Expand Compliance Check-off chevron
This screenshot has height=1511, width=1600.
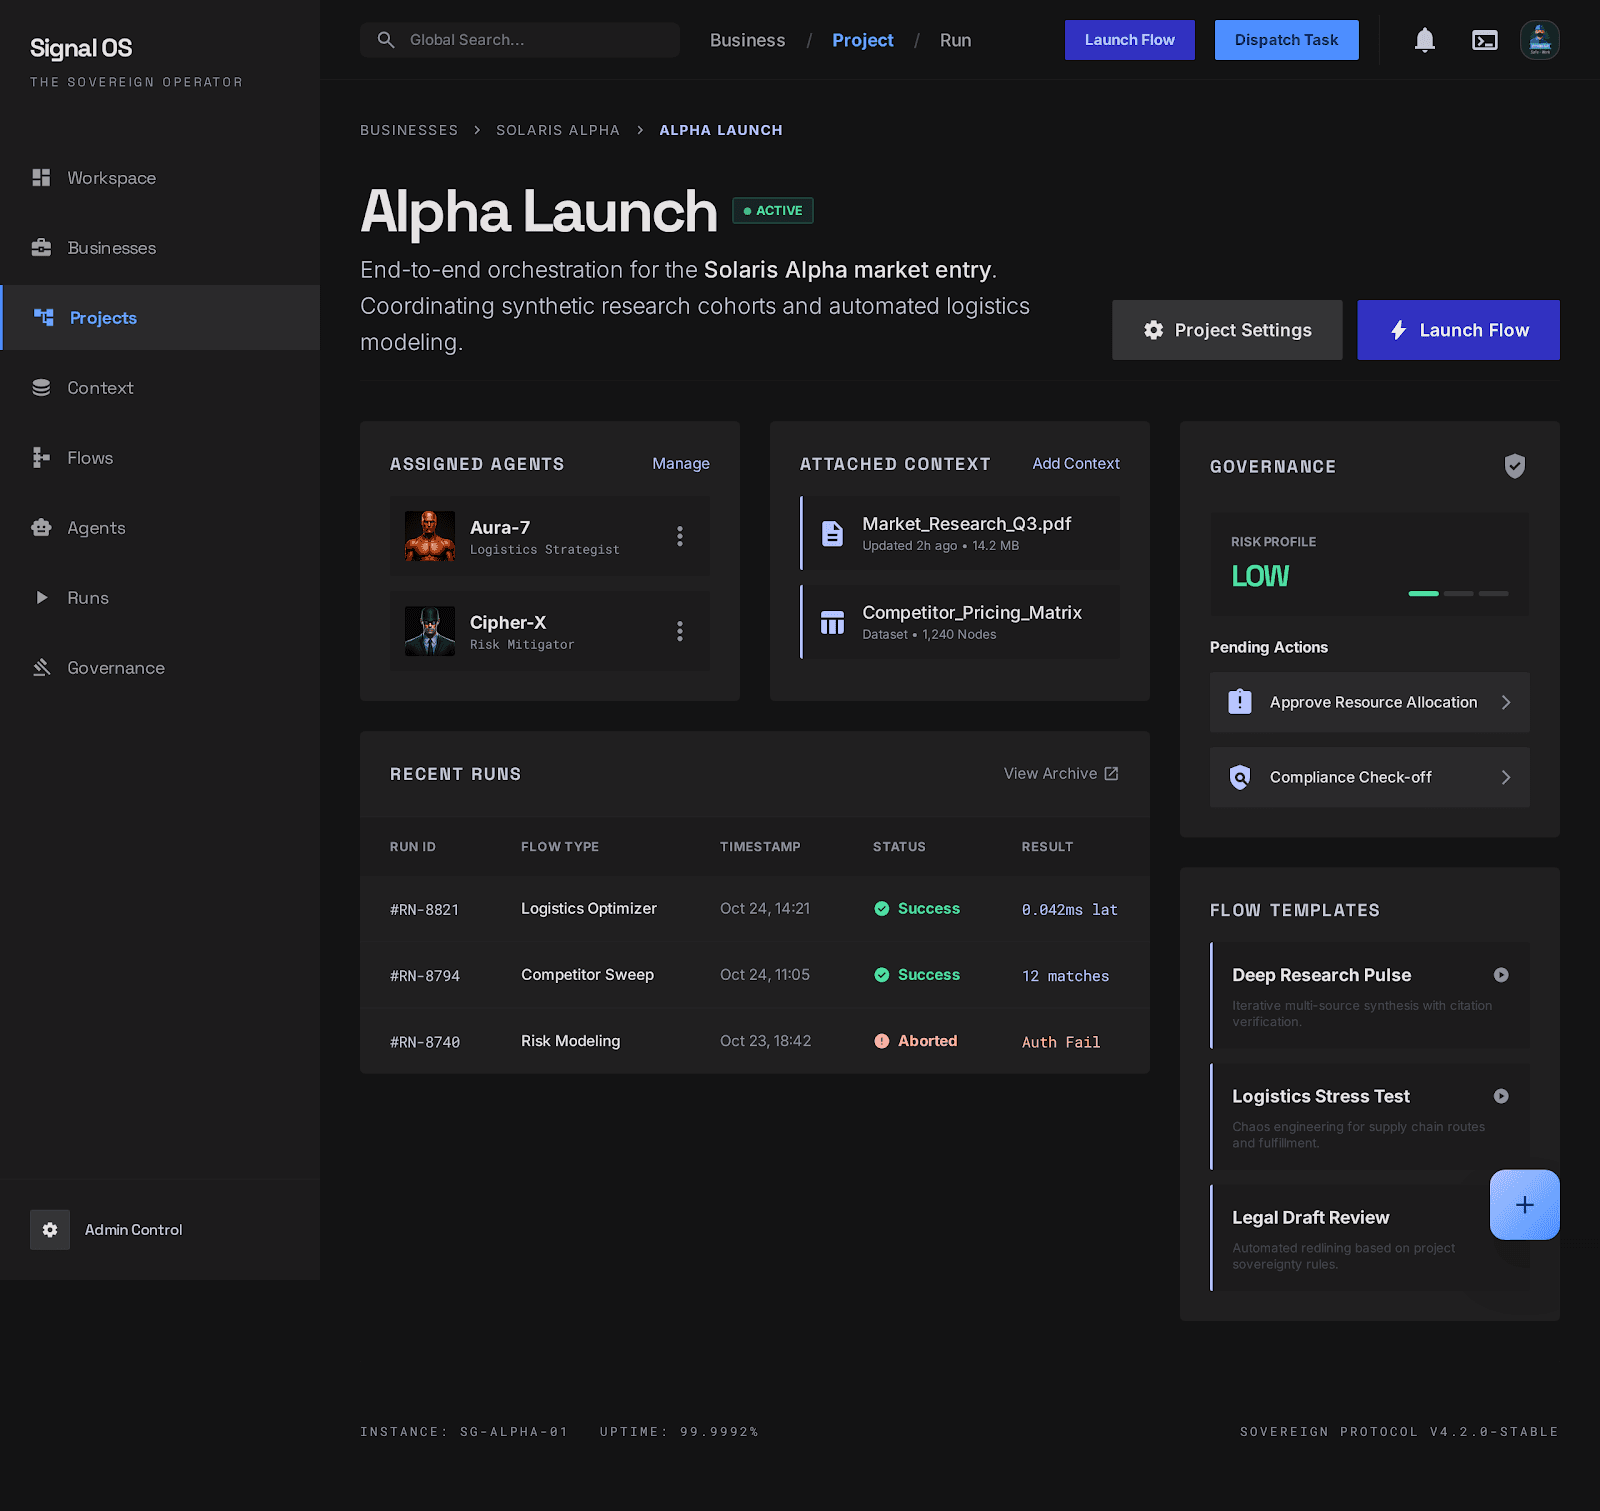1506,777
